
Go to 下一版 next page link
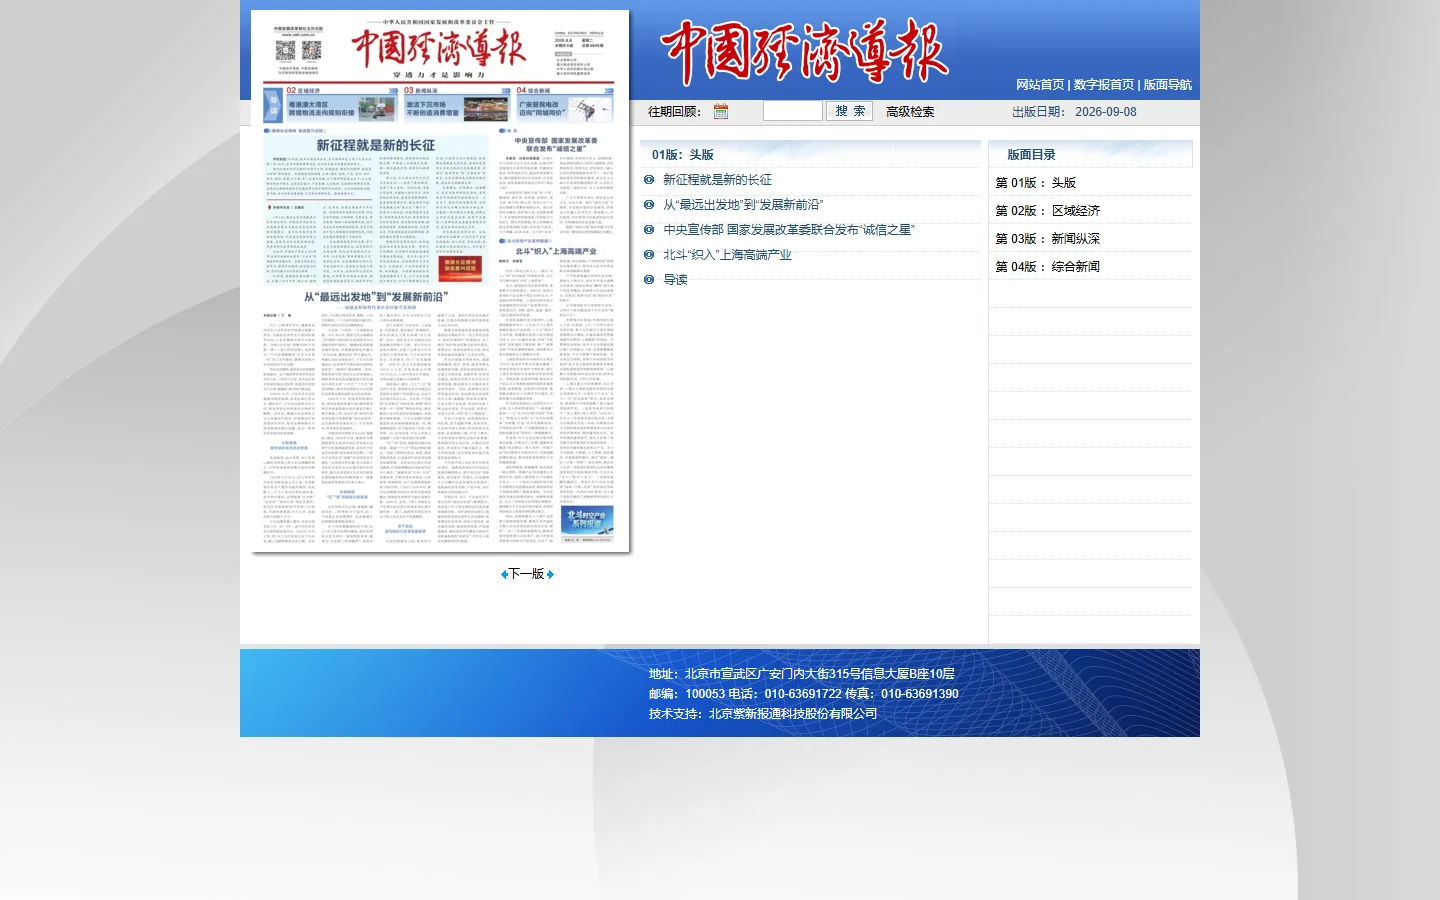527,574
